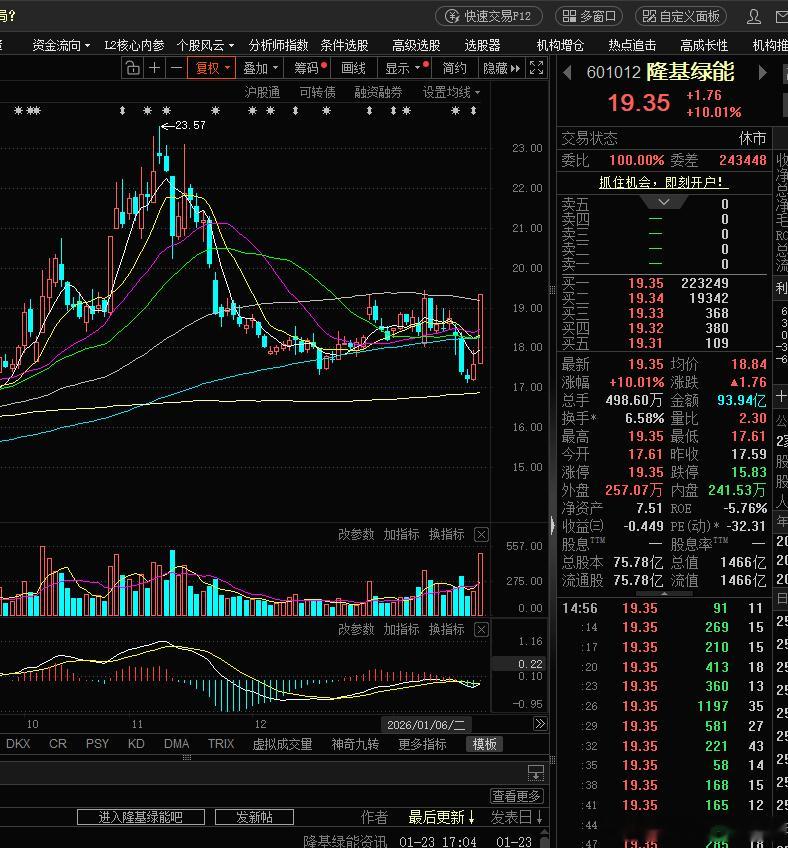Viewport: 788px width, 848px height.
Task: Expand the 复权 dropdown
Action: point(211,68)
